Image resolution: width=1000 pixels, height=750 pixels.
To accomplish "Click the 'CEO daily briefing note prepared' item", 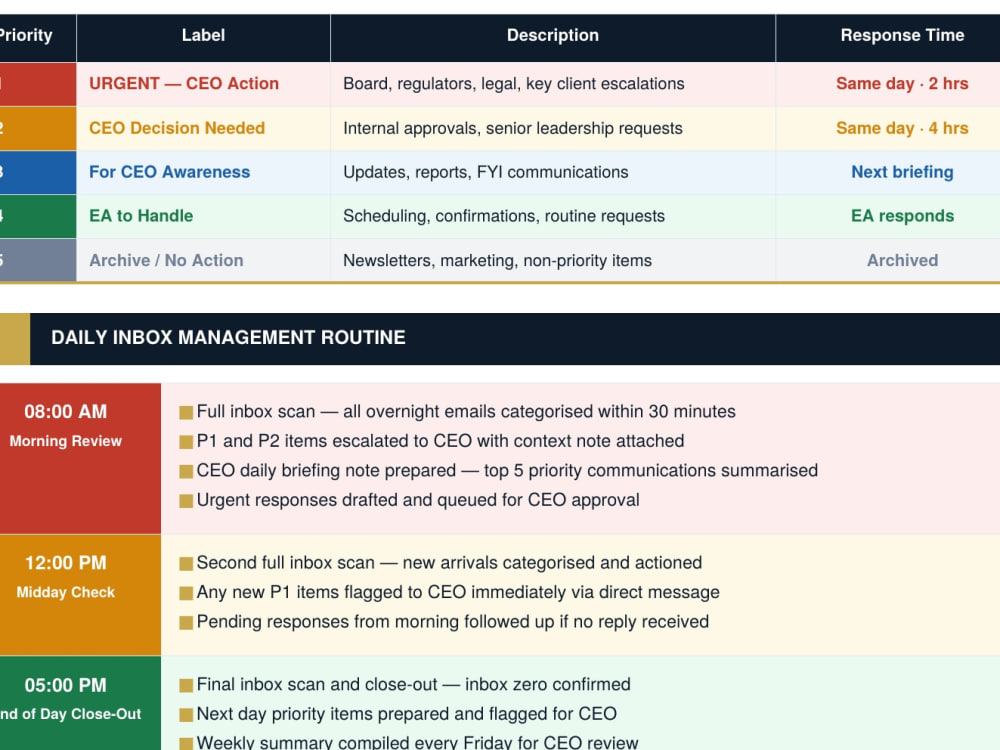I will [507, 471].
